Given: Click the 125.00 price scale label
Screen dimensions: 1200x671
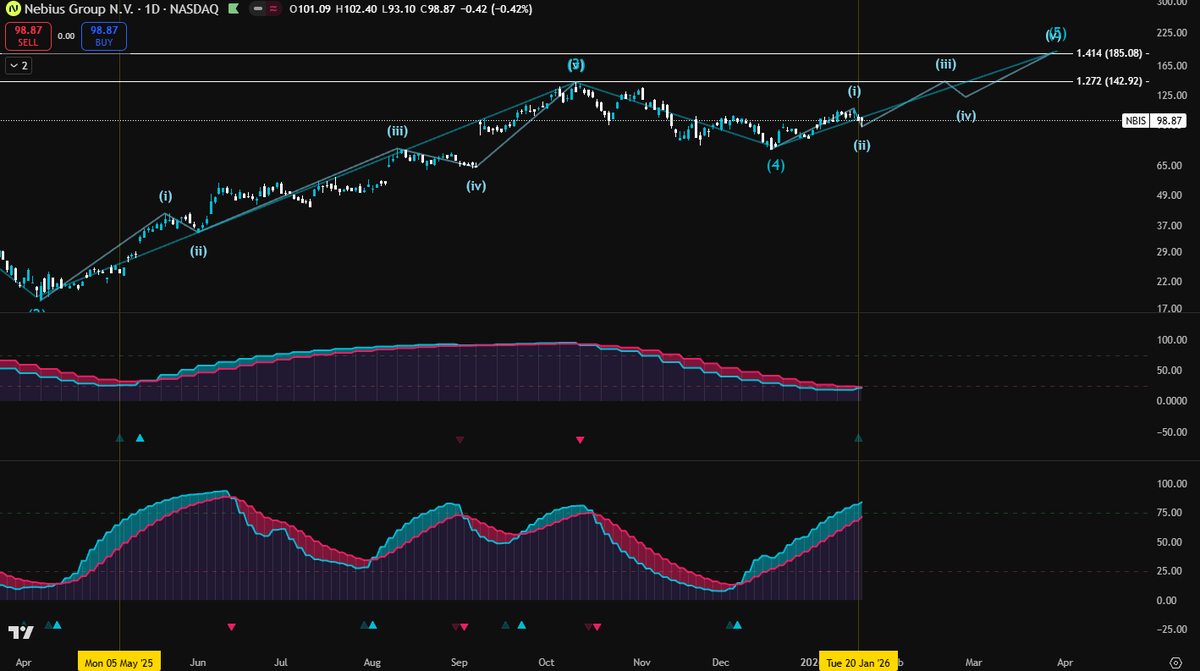Looking at the screenshot, I should pos(1171,95).
